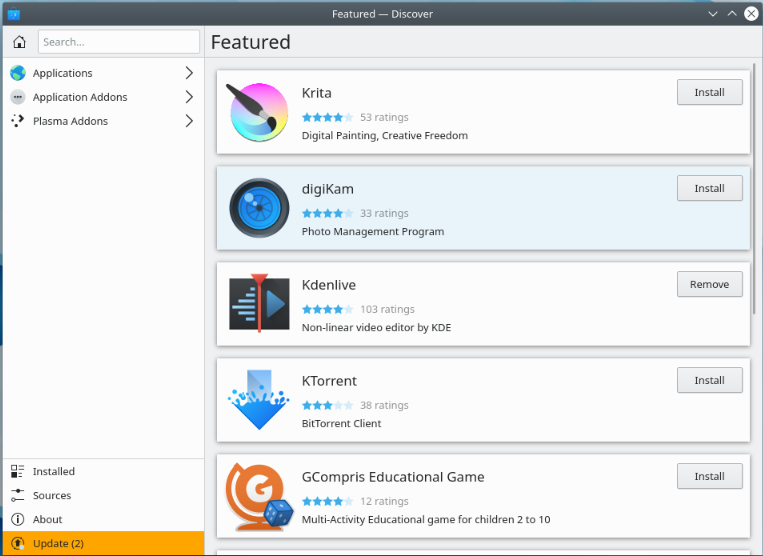Focus the Search field
The width and height of the screenshot is (763, 556).
click(119, 42)
